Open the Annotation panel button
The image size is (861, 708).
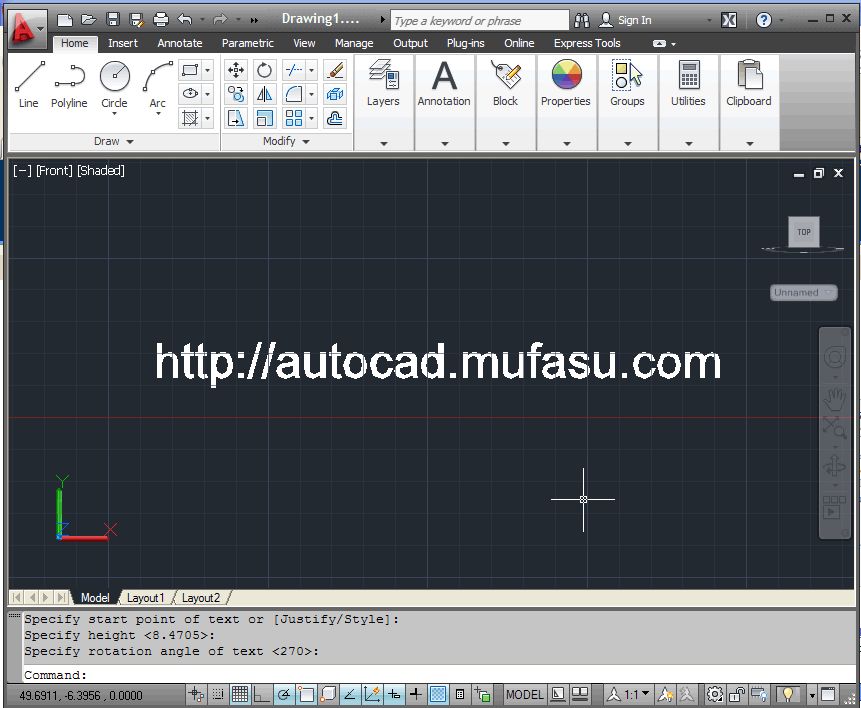tap(444, 102)
